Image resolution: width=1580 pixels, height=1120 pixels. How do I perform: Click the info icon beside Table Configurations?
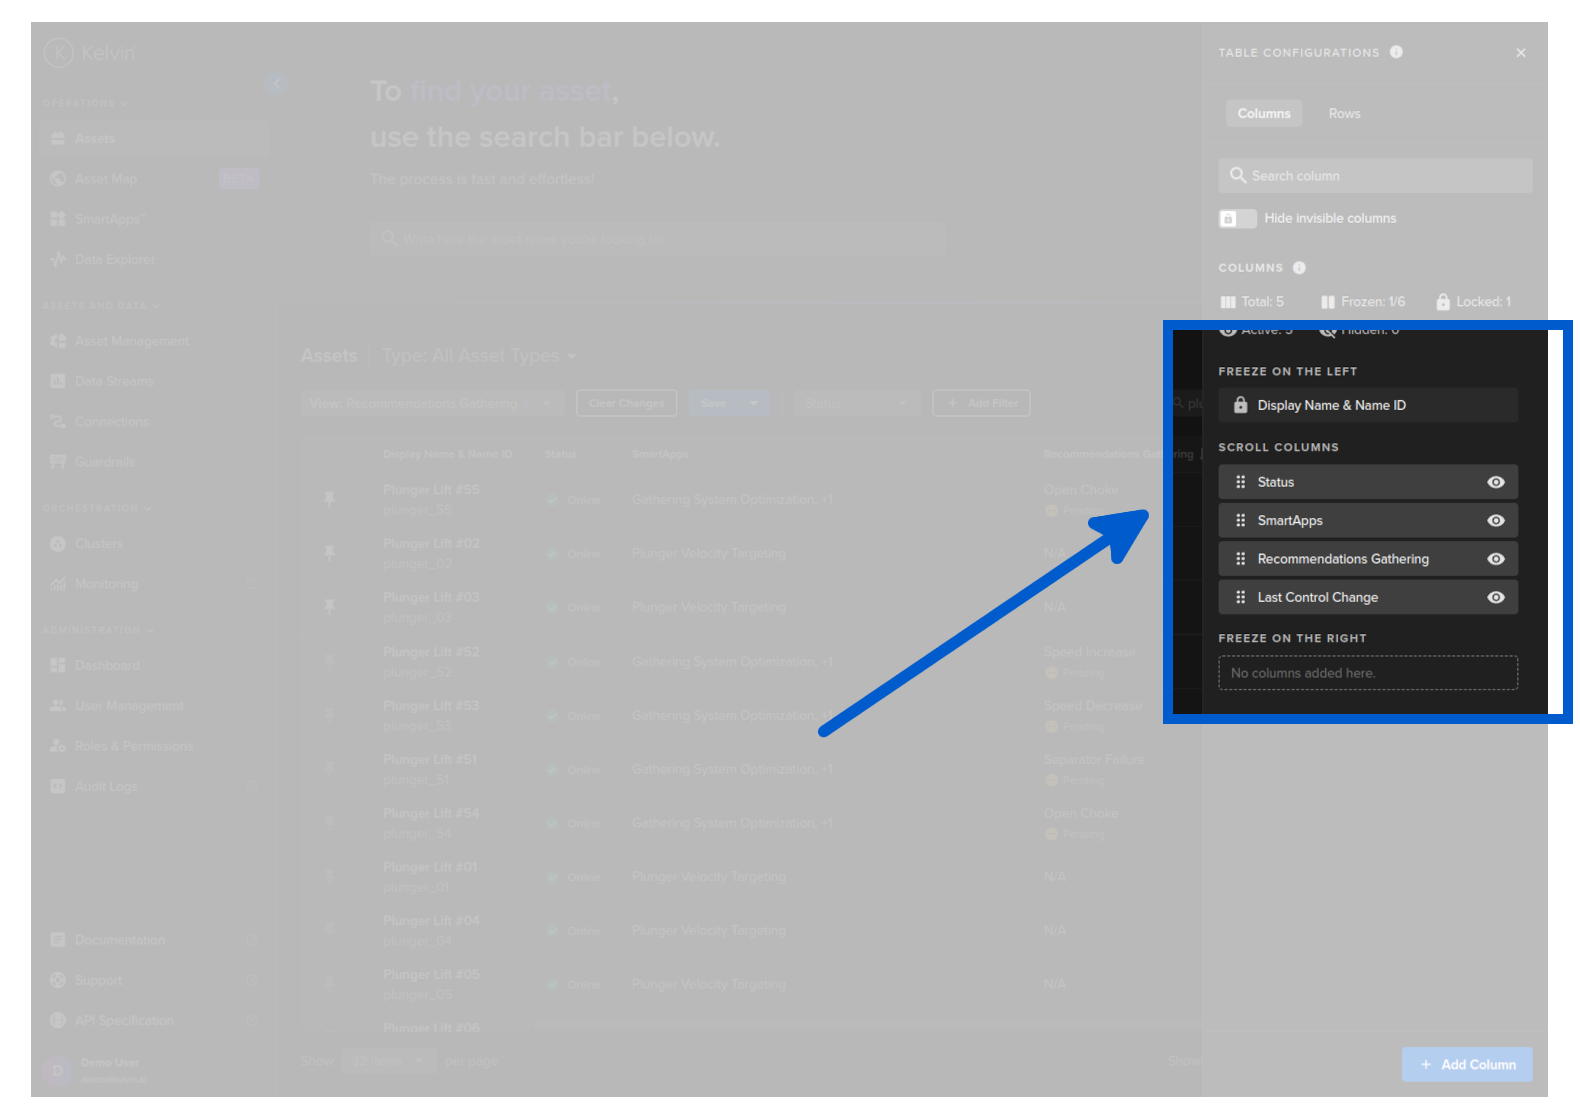(1396, 52)
